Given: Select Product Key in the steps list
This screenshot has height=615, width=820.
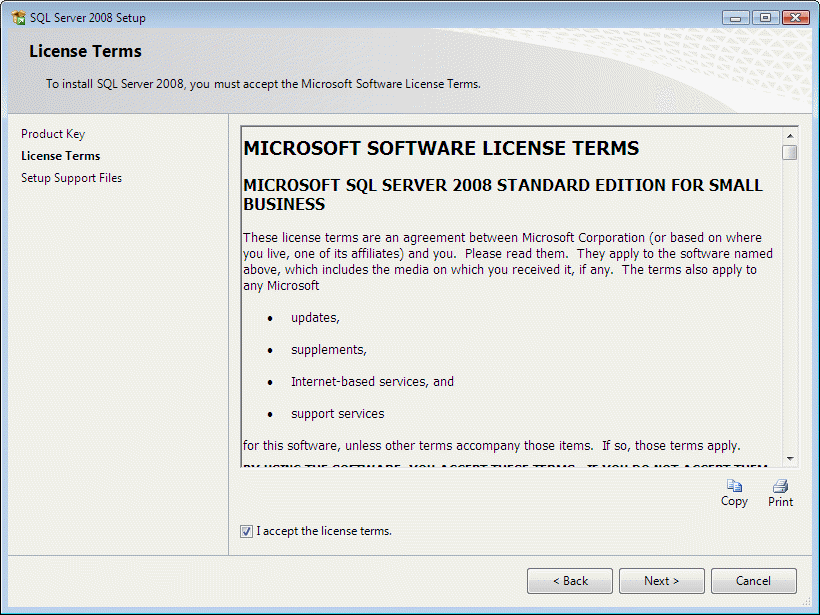Looking at the screenshot, I should point(53,134).
